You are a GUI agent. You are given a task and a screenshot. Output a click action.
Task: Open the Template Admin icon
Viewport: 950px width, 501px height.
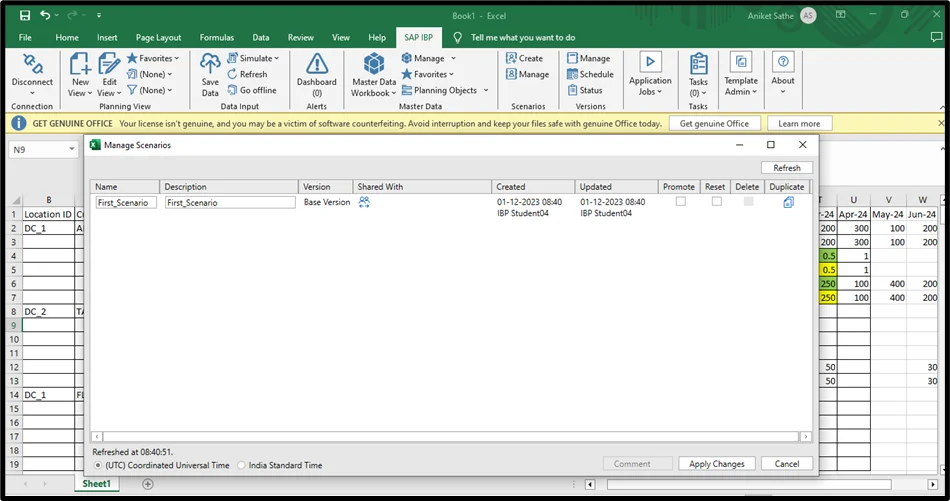741,62
